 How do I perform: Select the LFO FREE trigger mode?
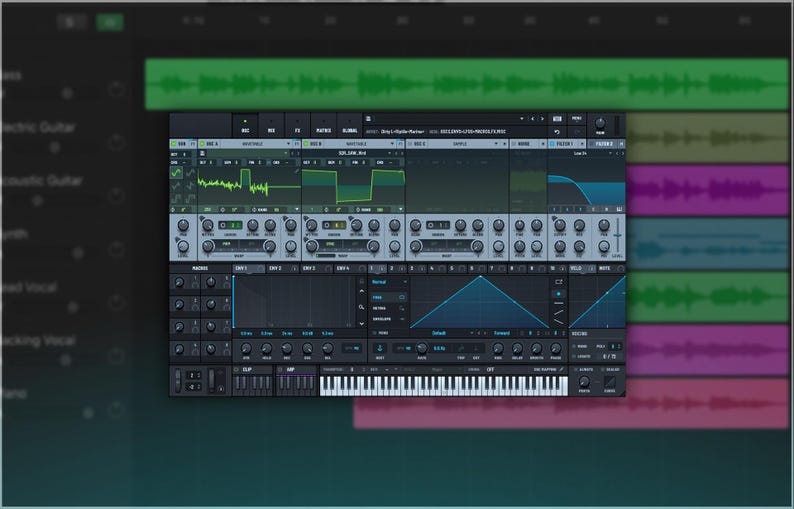tap(388, 297)
